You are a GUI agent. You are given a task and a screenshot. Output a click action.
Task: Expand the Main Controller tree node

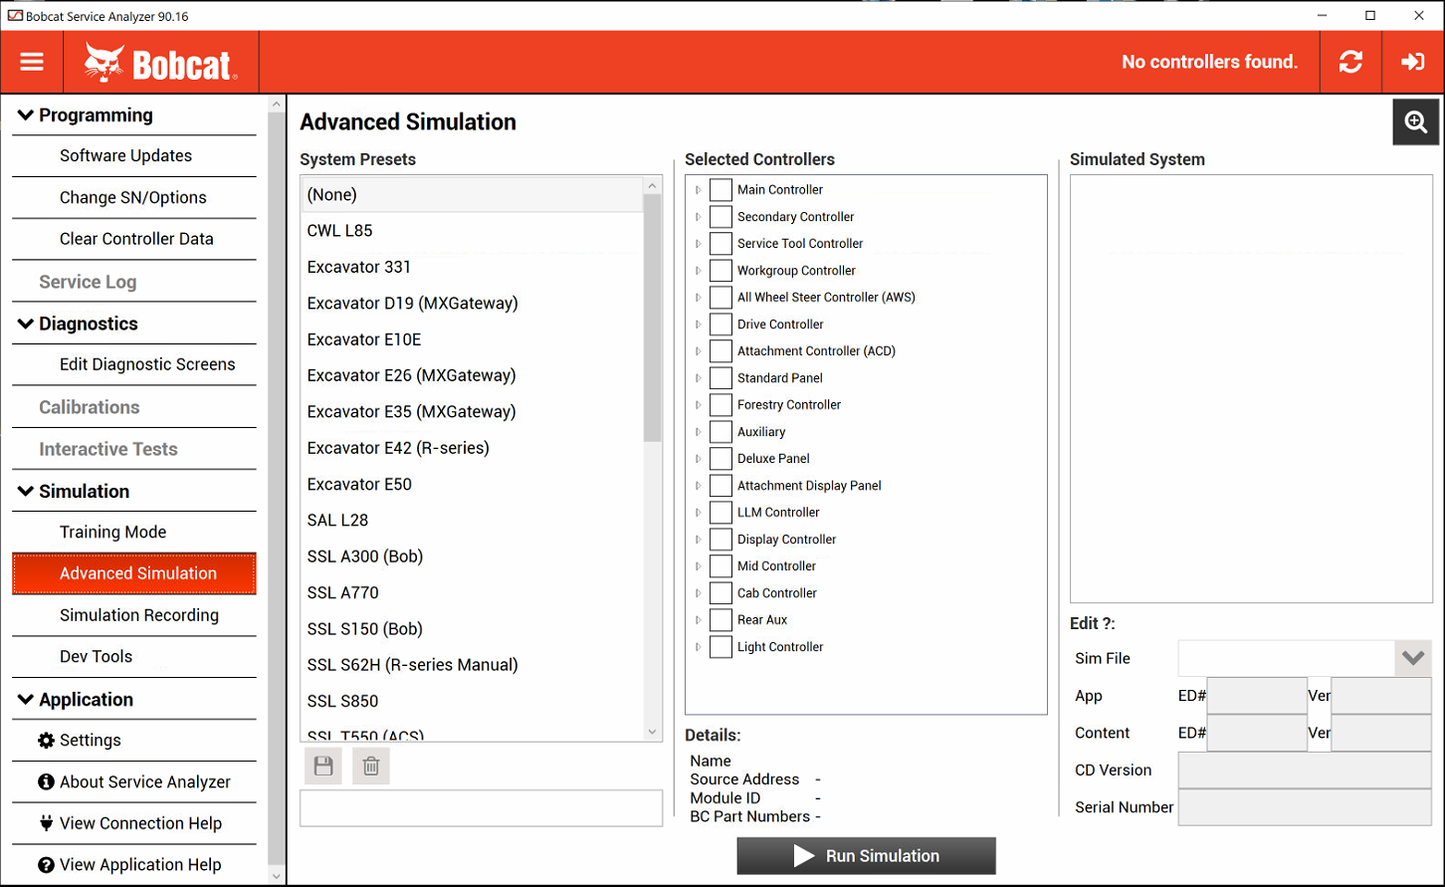click(x=698, y=190)
